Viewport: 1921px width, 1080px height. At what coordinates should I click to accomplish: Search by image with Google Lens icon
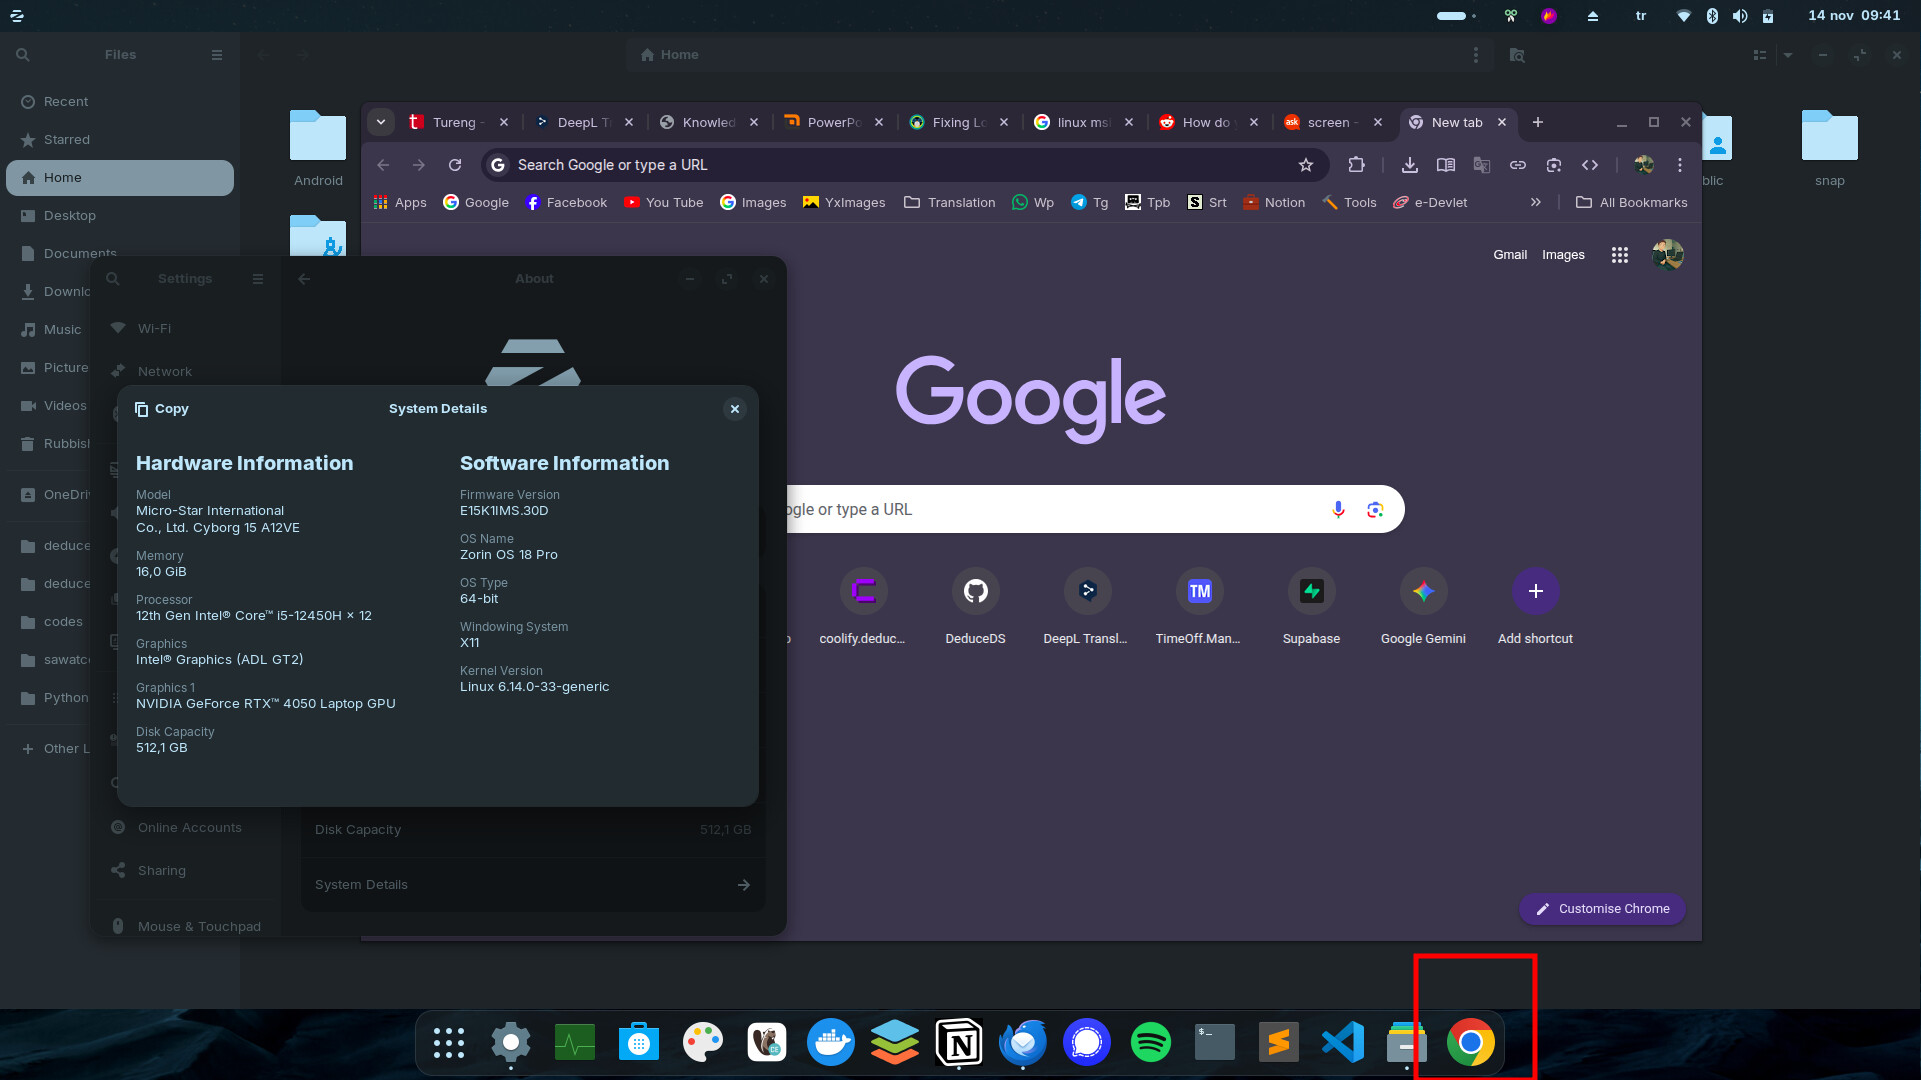(1375, 509)
